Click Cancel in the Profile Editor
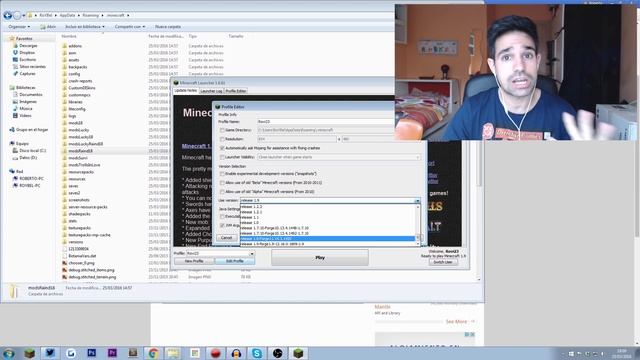The height and width of the screenshot is (360, 640). point(227,238)
